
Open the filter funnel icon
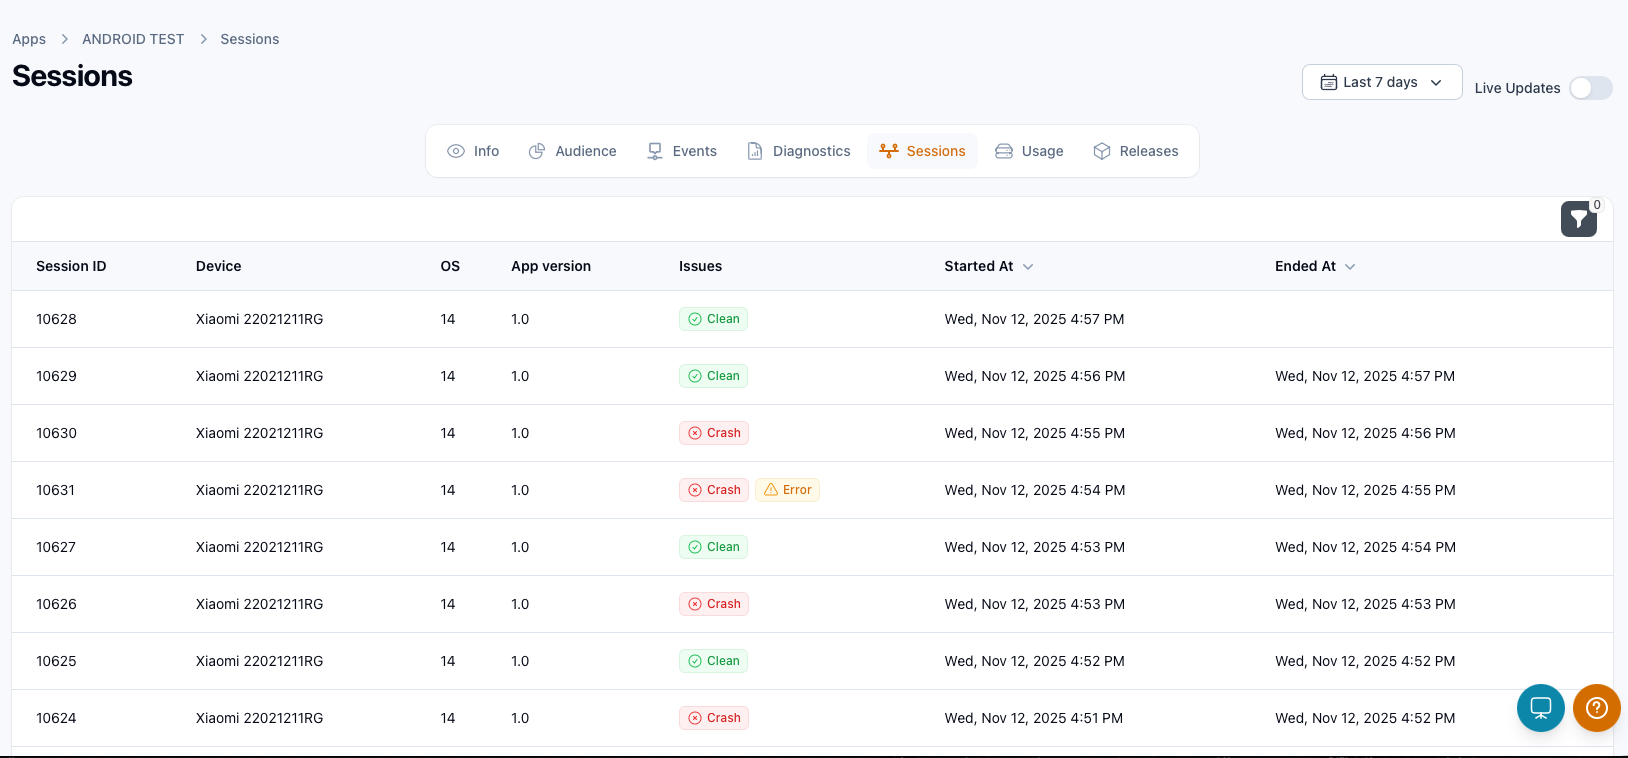click(1578, 219)
